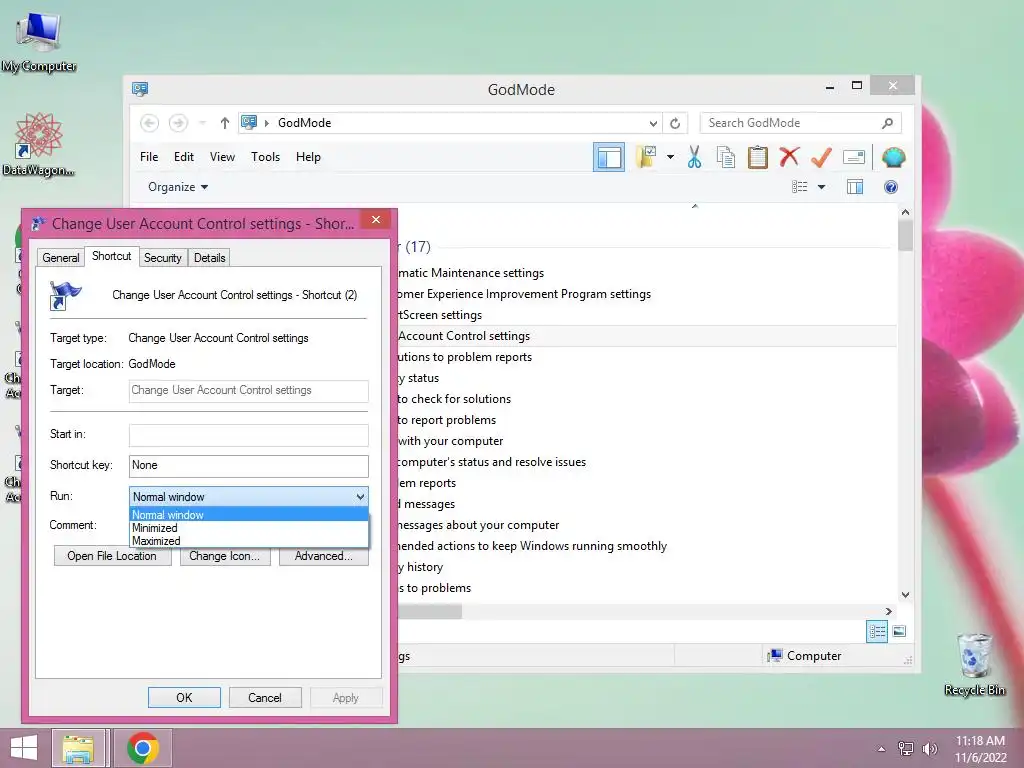Image resolution: width=1024 pixels, height=768 pixels.
Task: Open My Computer desktop icon
Action: point(39,40)
